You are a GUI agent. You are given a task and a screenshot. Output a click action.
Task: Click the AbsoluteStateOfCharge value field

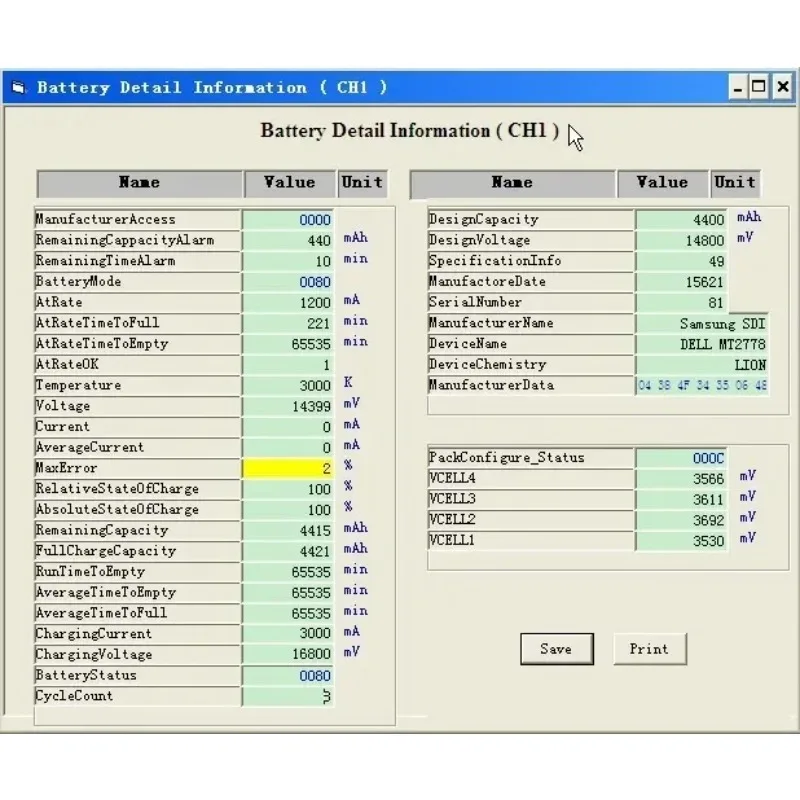point(288,510)
